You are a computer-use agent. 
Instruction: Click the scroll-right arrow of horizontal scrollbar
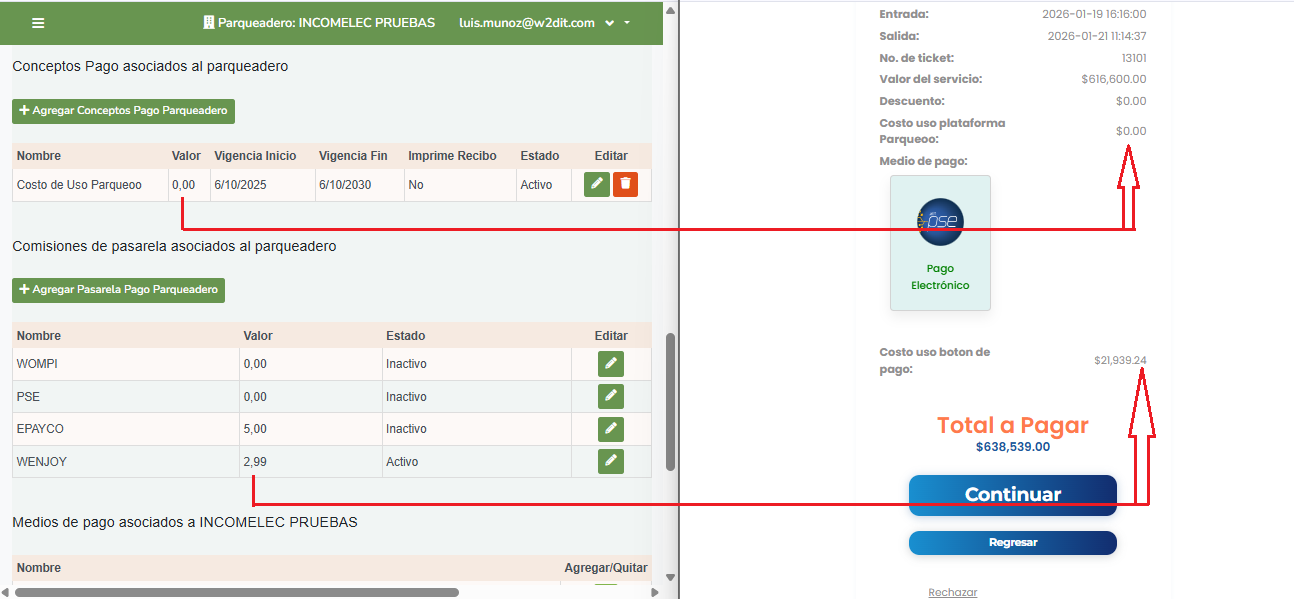pyautogui.click(x=655, y=592)
